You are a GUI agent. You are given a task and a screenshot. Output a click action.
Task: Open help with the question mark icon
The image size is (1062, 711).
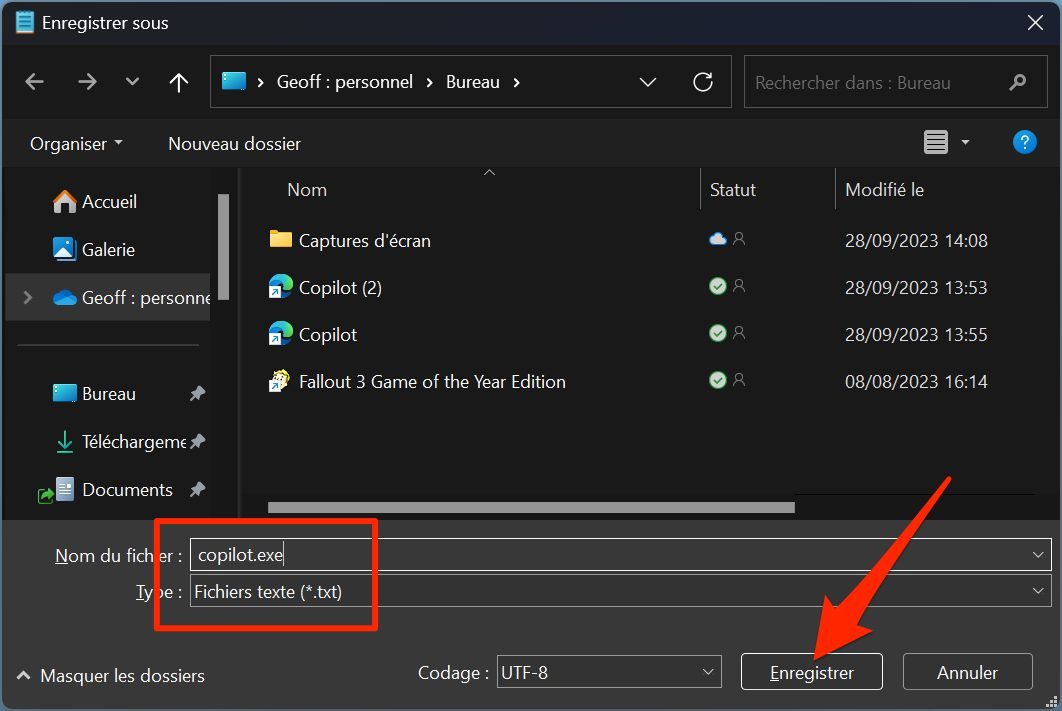click(x=1024, y=142)
